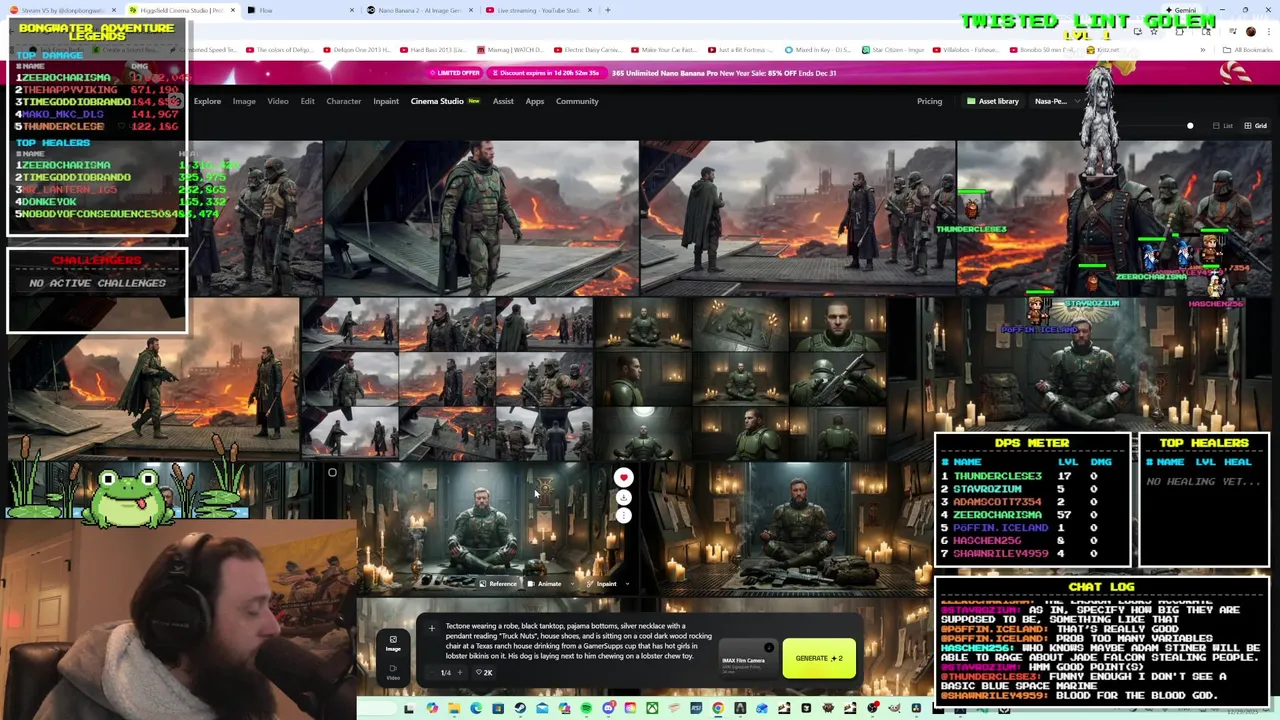Viewport: 1280px width, 720px height.
Task: Click the LIMITED OFFER banner badge
Action: (x=456, y=73)
